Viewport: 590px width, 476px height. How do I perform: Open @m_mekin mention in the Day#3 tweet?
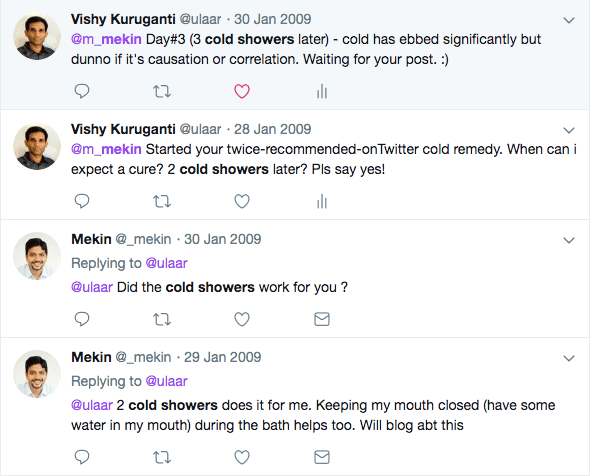106,39
